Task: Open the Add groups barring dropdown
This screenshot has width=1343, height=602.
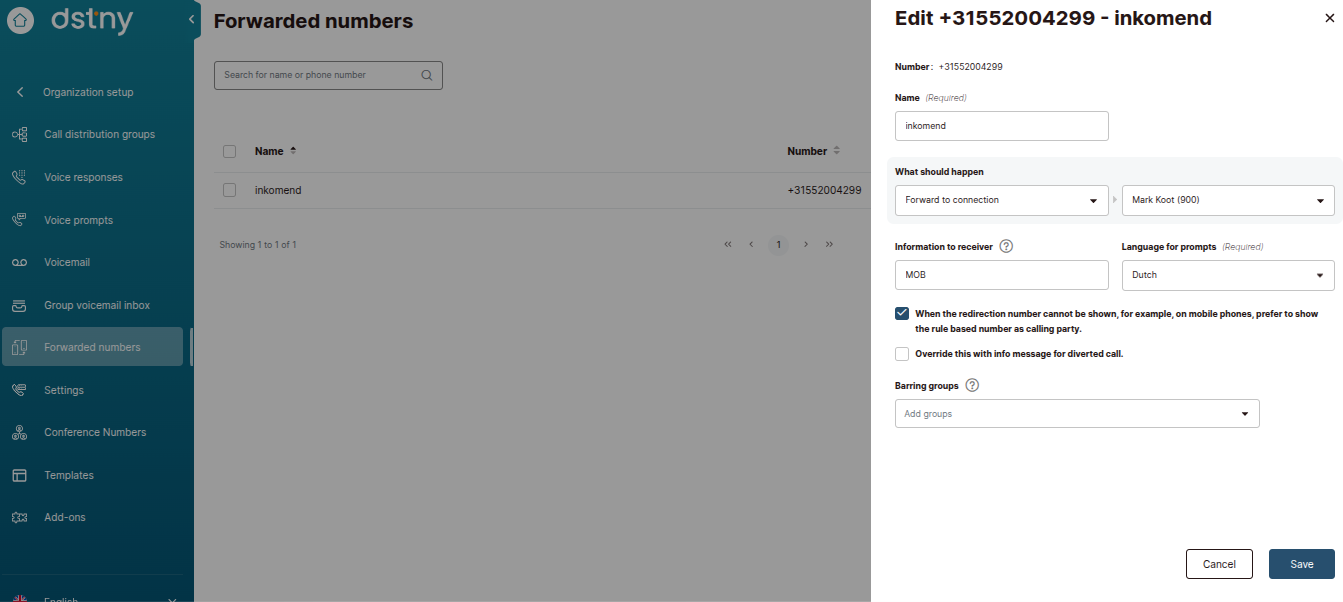Action: (1076, 414)
